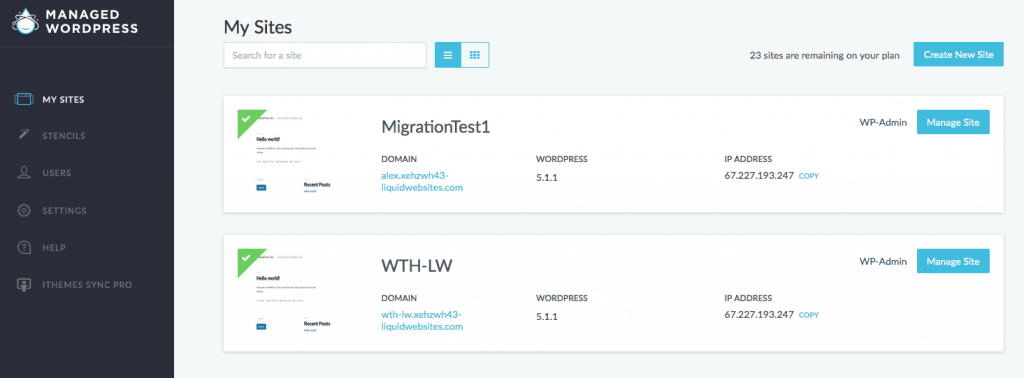Click WordPress version 5.1.1 for MigrationTest1
Image resolution: width=1024 pixels, height=378 pixels.
[x=546, y=177]
